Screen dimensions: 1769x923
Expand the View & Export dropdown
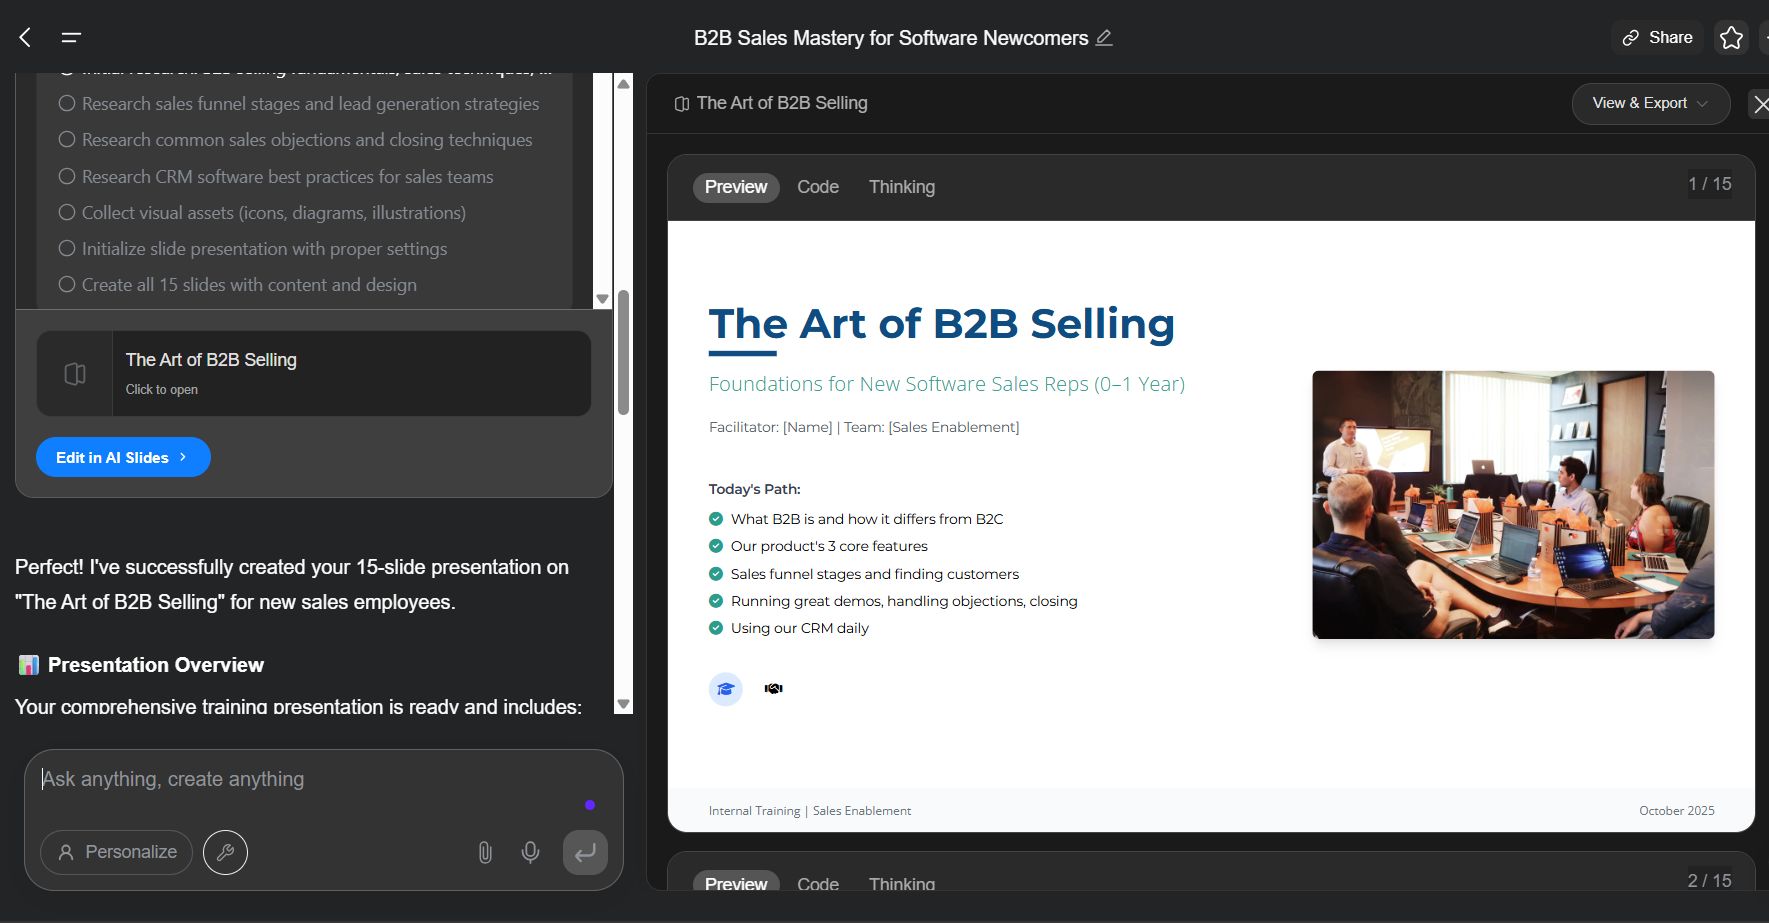tap(1650, 103)
